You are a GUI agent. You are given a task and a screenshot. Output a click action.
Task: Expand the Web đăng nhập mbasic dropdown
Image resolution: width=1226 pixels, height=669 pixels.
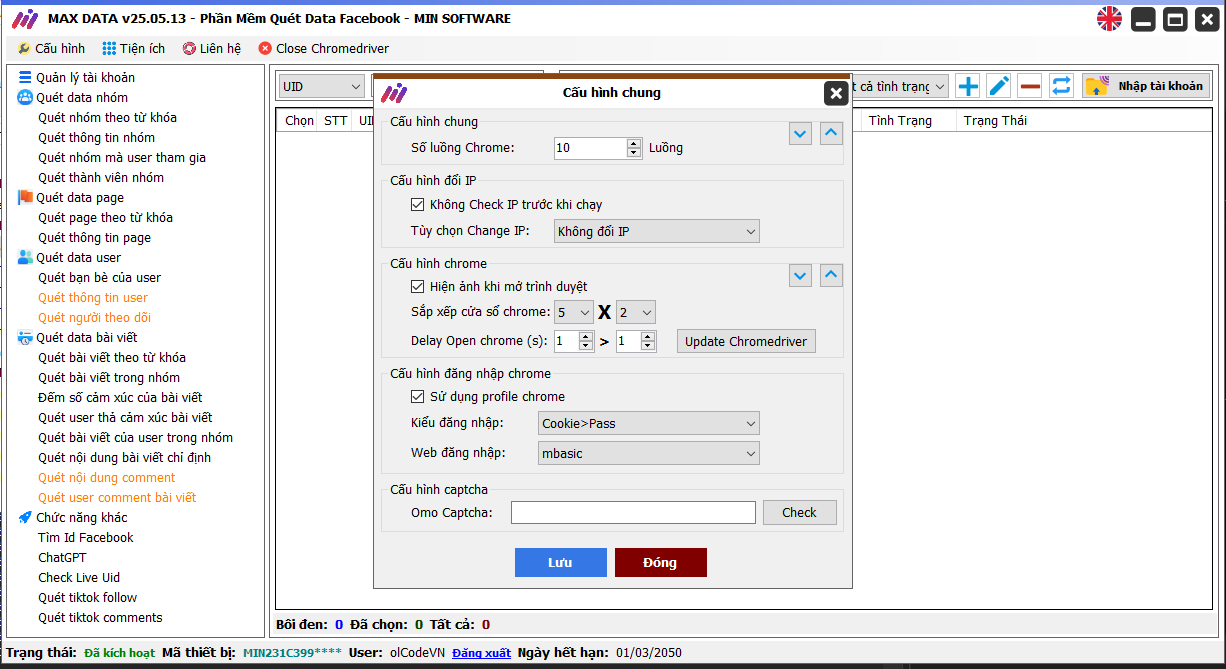coord(648,454)
